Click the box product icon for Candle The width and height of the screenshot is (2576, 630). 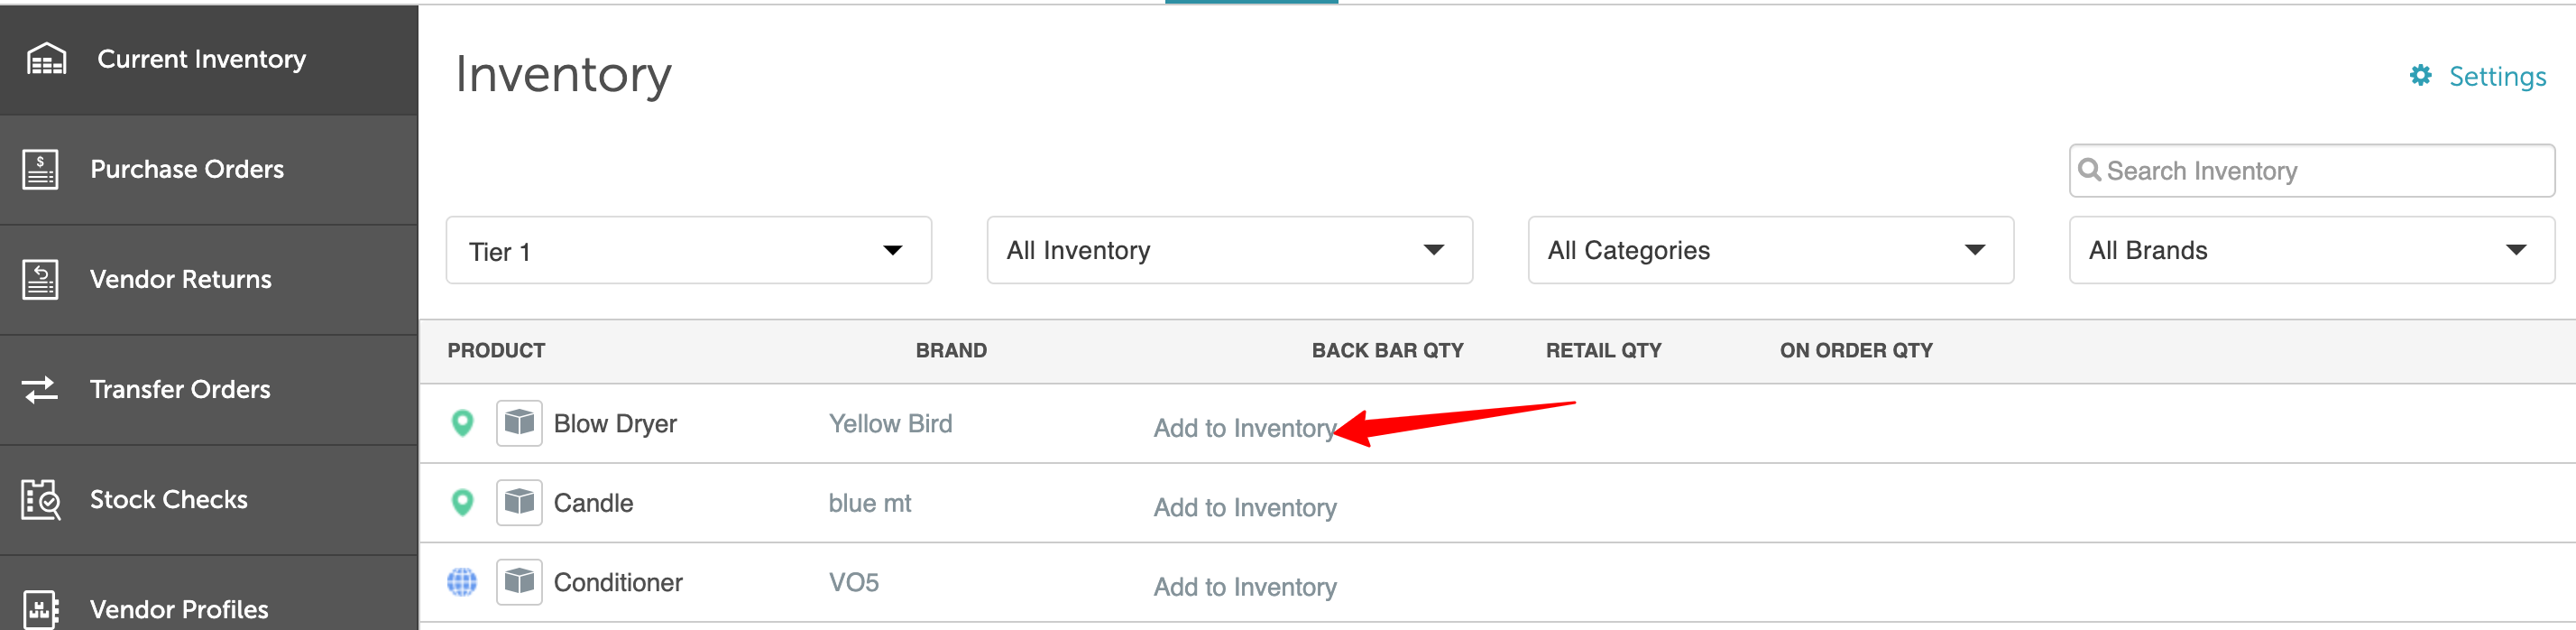519,502
